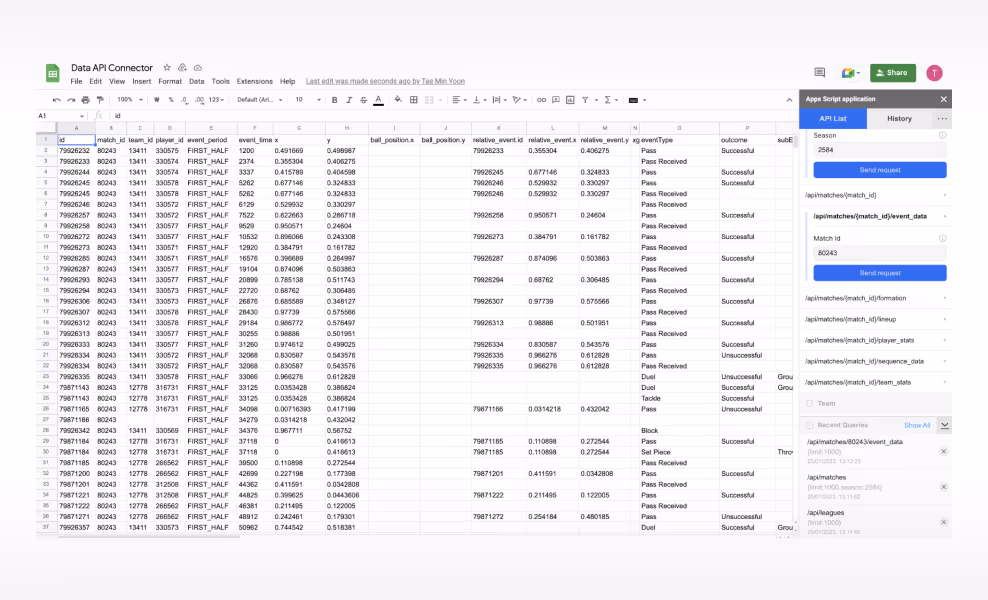Open the Extensions menu

pyautogui.click(x=254, y=81)
